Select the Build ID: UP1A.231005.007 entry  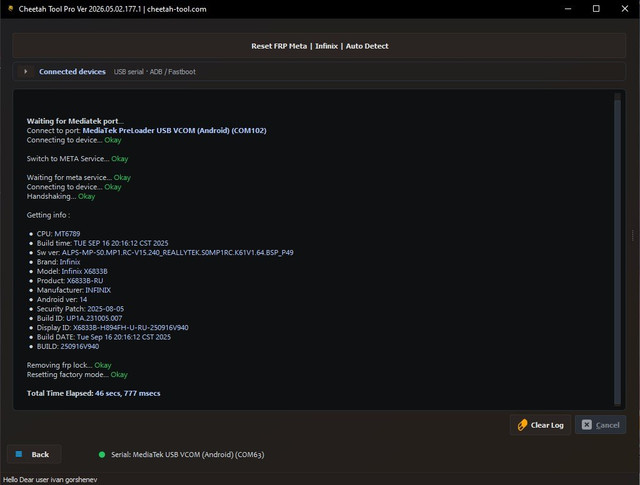80,318
